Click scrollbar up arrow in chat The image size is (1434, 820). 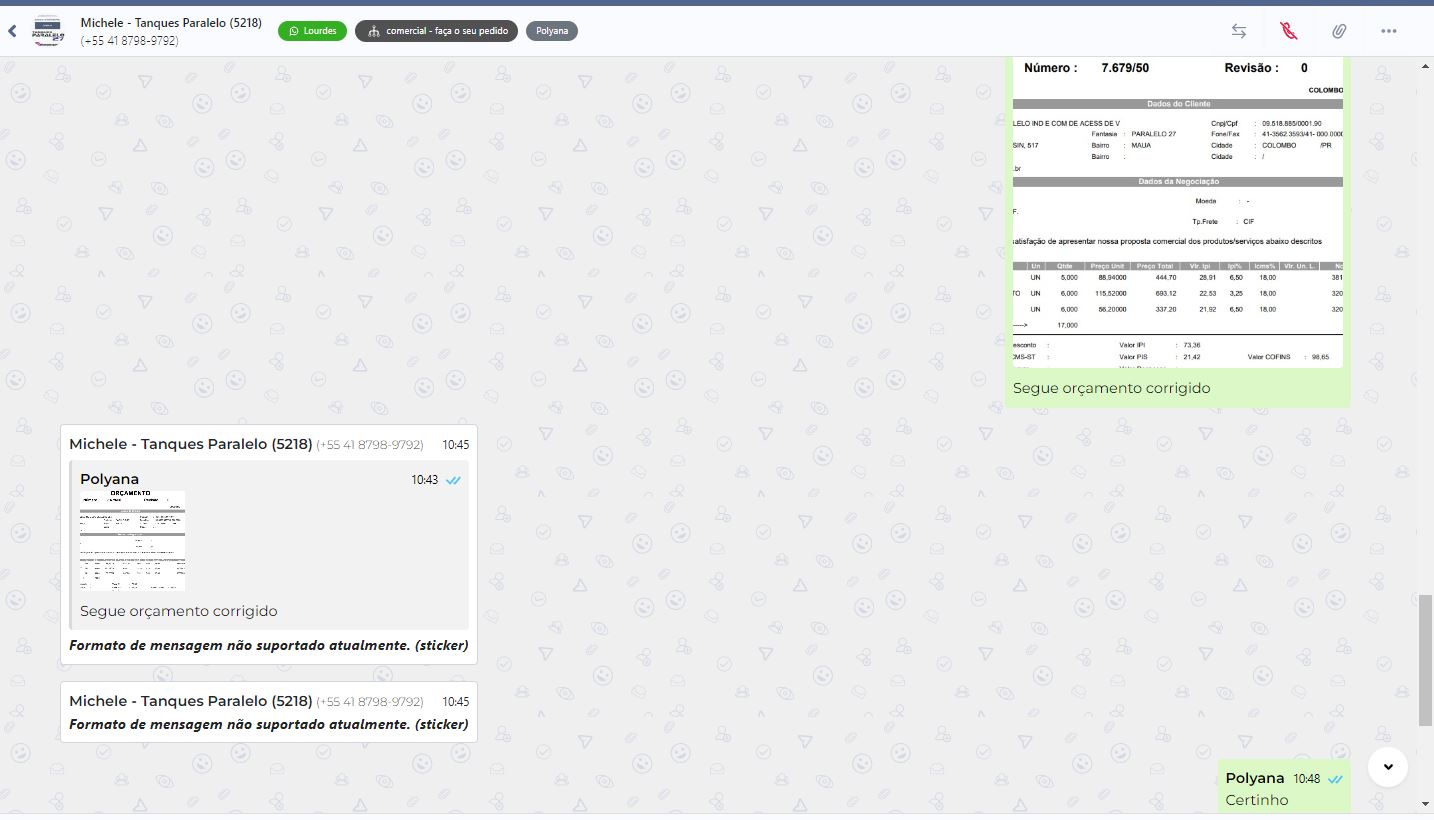[x=1426, y=65]
